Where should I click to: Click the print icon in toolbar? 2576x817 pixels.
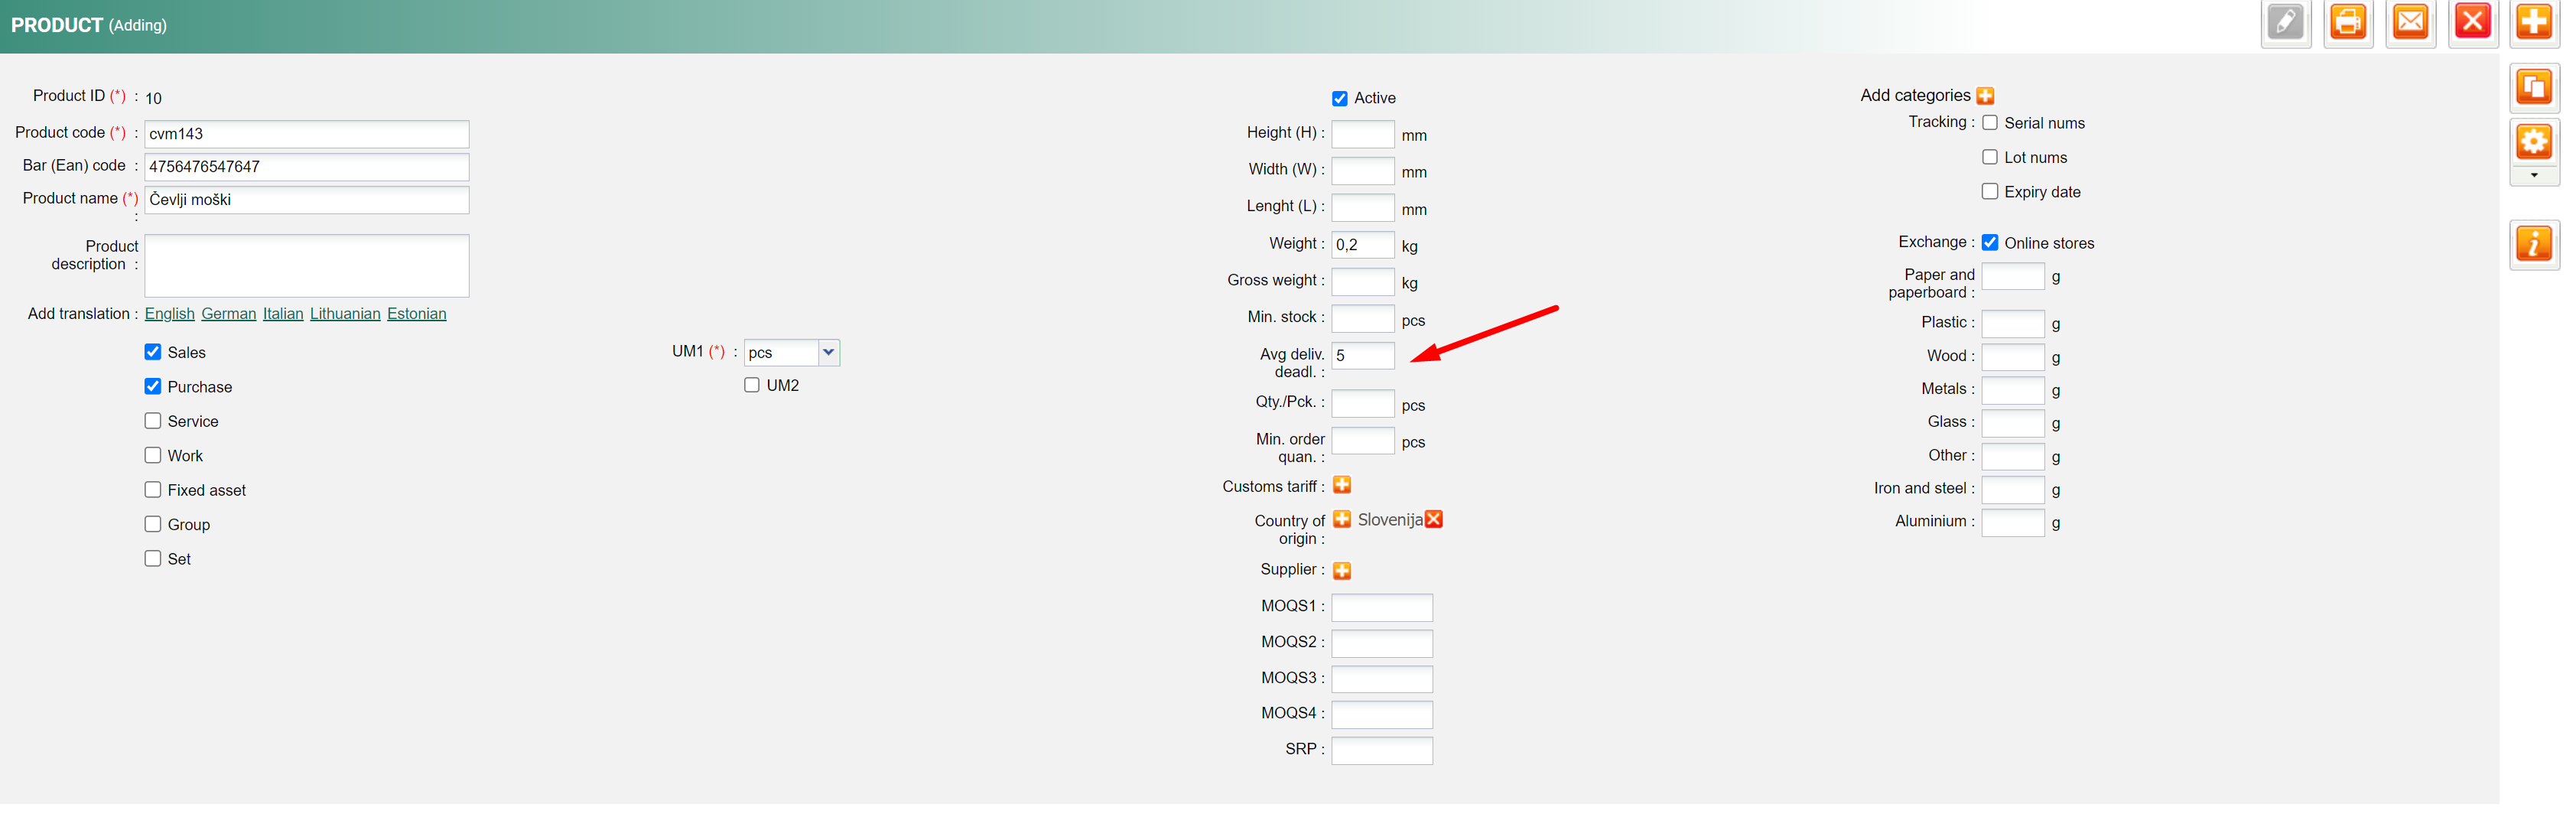click(x=2347, y=22)
